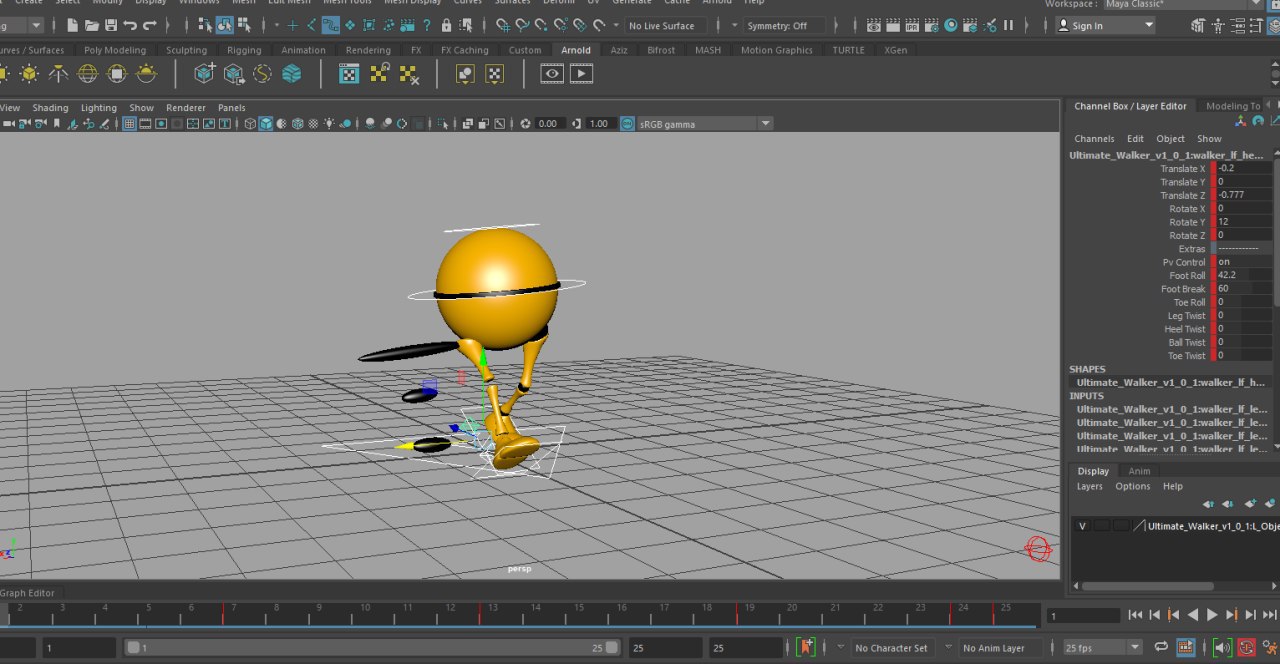
Task: Toggle viewport grid display
Action: click(129, 123)
